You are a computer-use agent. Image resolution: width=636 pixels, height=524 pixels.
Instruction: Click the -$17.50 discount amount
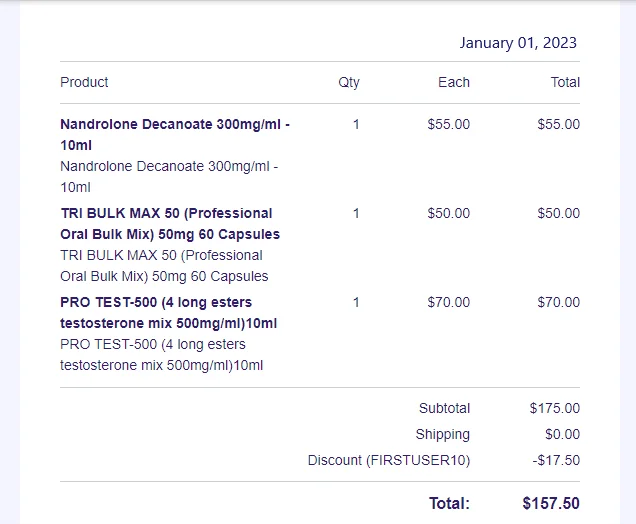[x=556, y=460]
